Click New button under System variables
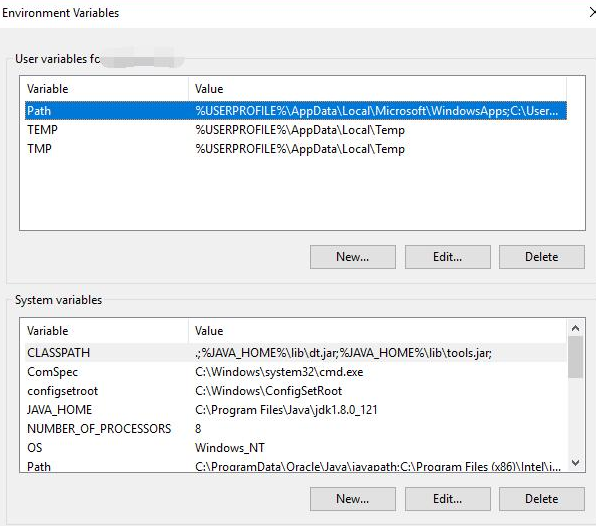Viewport: 596px width, 526px height. (x=353, y=499)
